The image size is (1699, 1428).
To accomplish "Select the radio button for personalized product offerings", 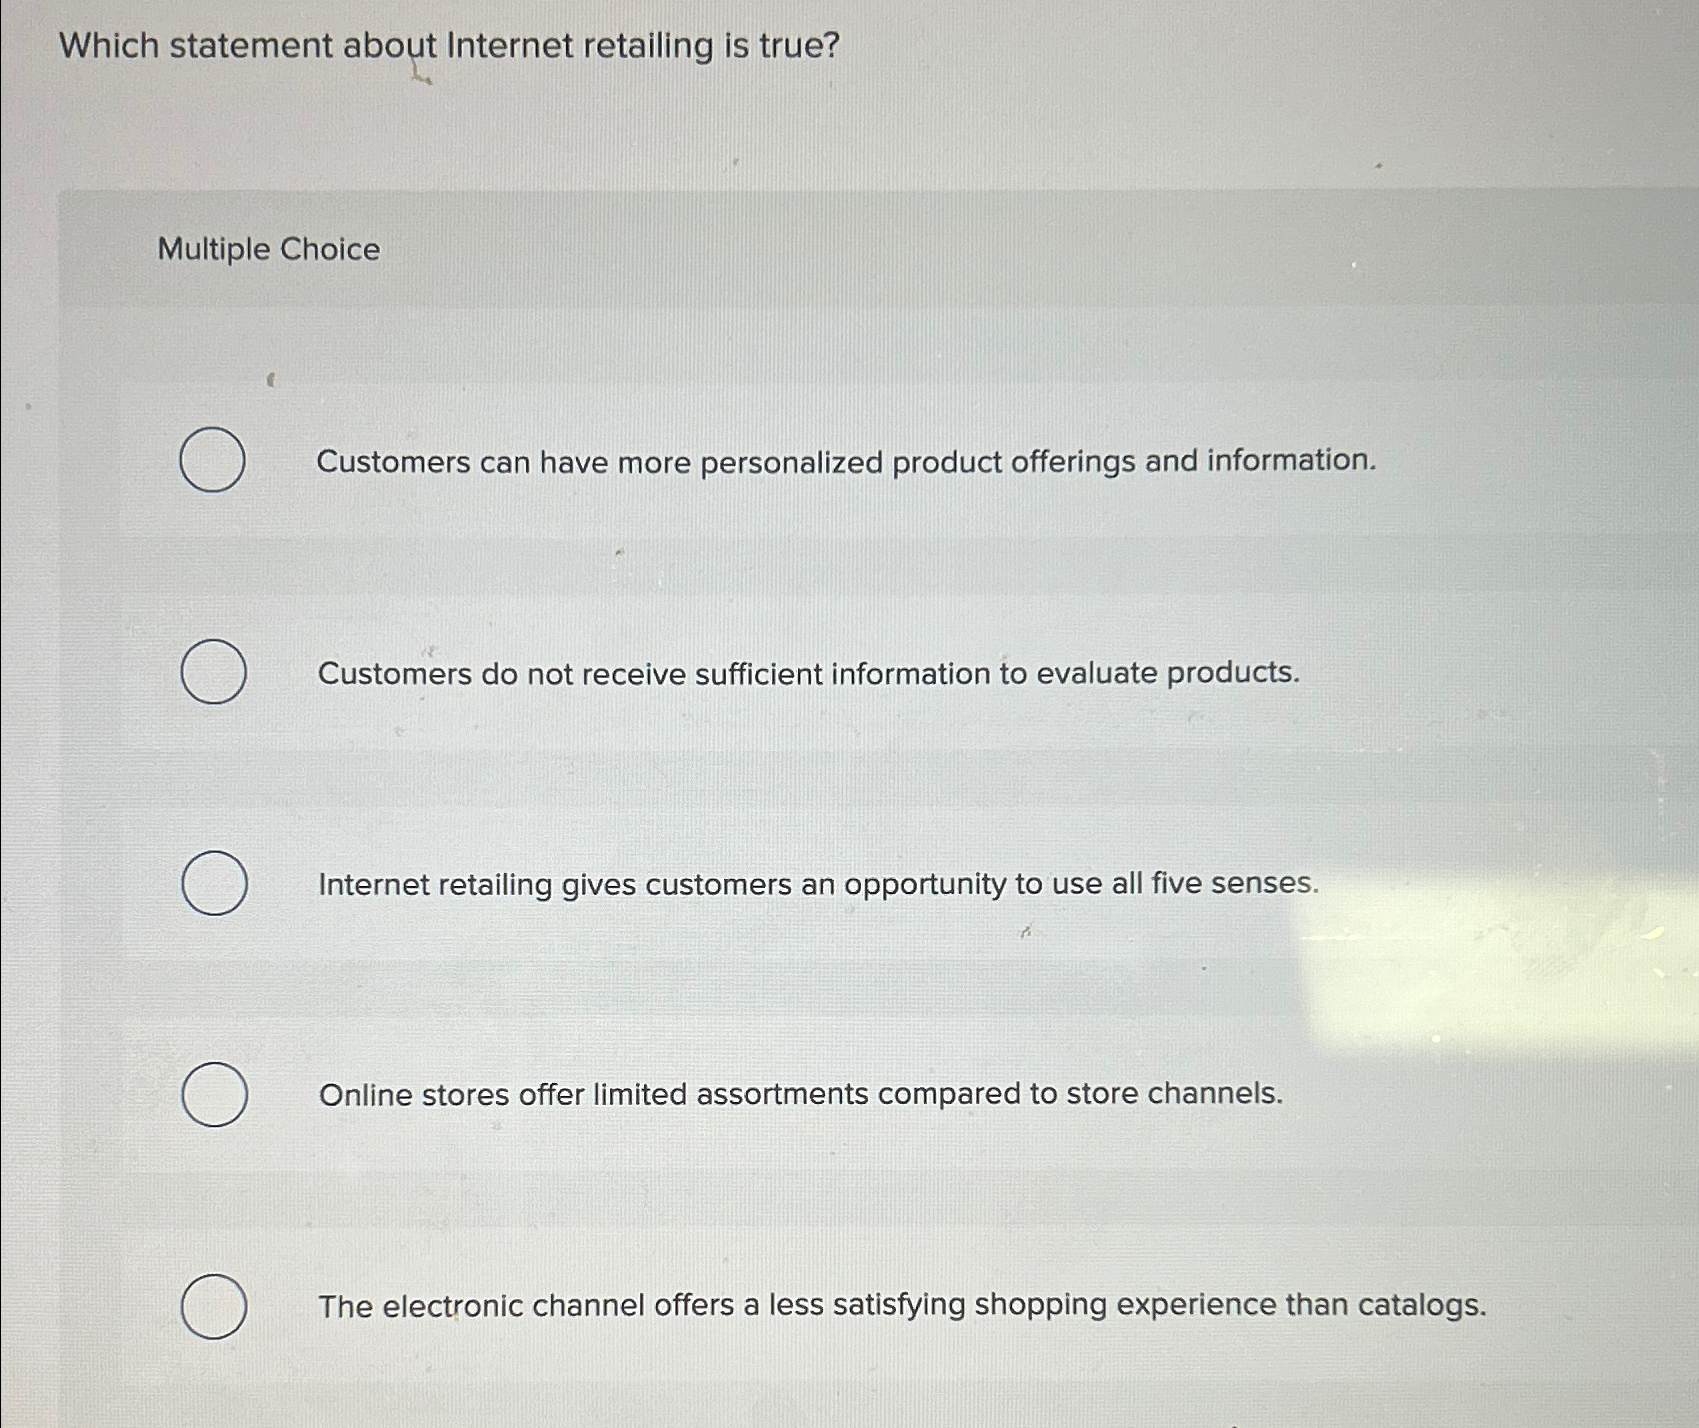I will point(213,461).
